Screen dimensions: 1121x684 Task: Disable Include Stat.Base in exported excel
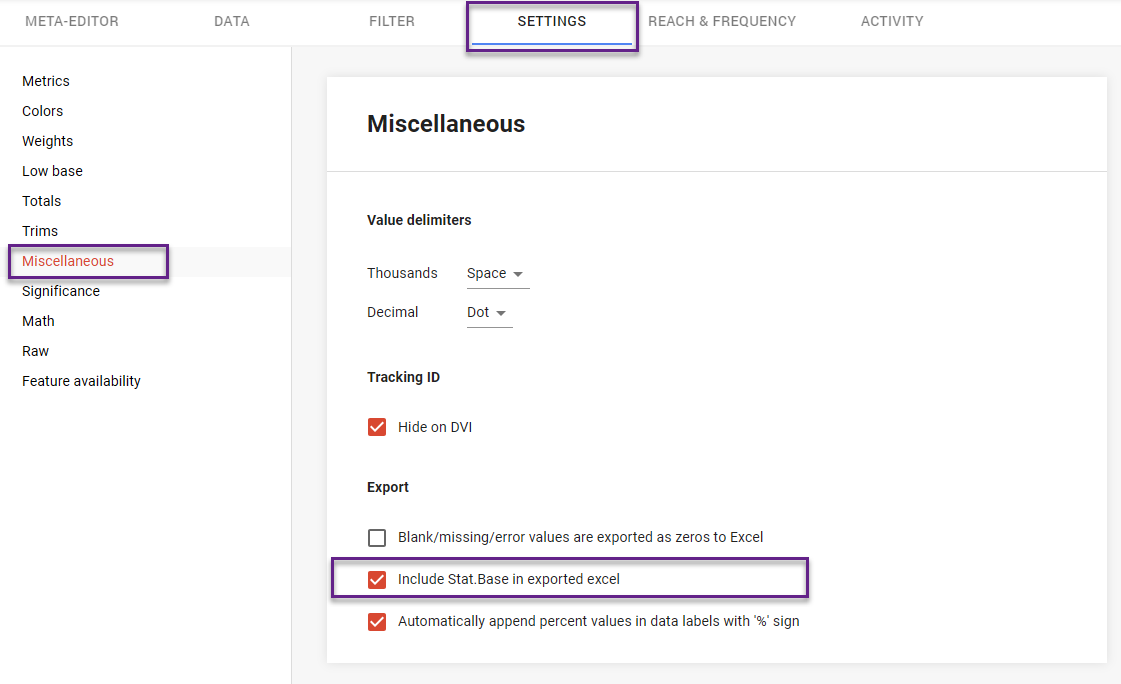coord(377,579)
